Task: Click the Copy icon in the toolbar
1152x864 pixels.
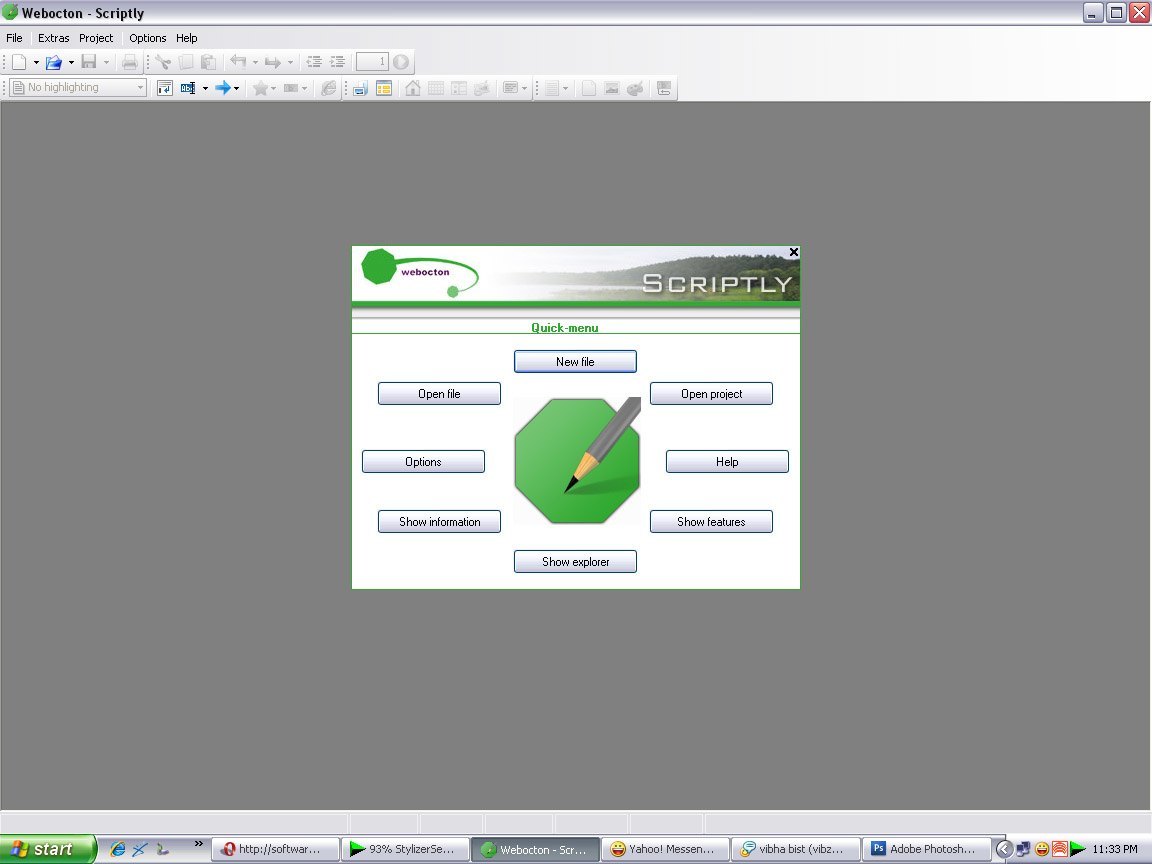Action: click(186, 62)
